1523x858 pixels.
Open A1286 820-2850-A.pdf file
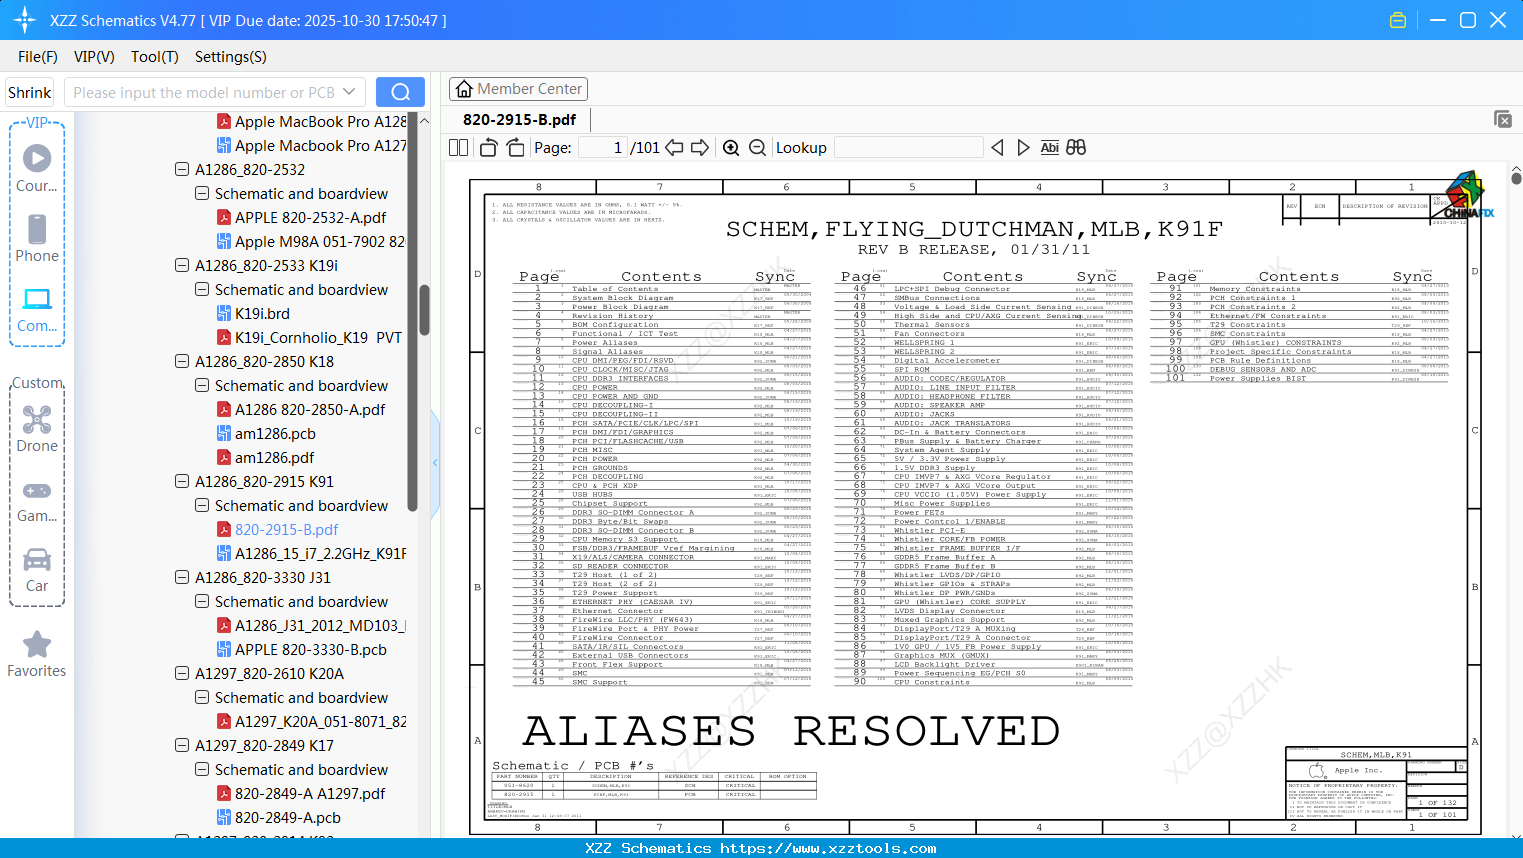(x=310, y=409)
